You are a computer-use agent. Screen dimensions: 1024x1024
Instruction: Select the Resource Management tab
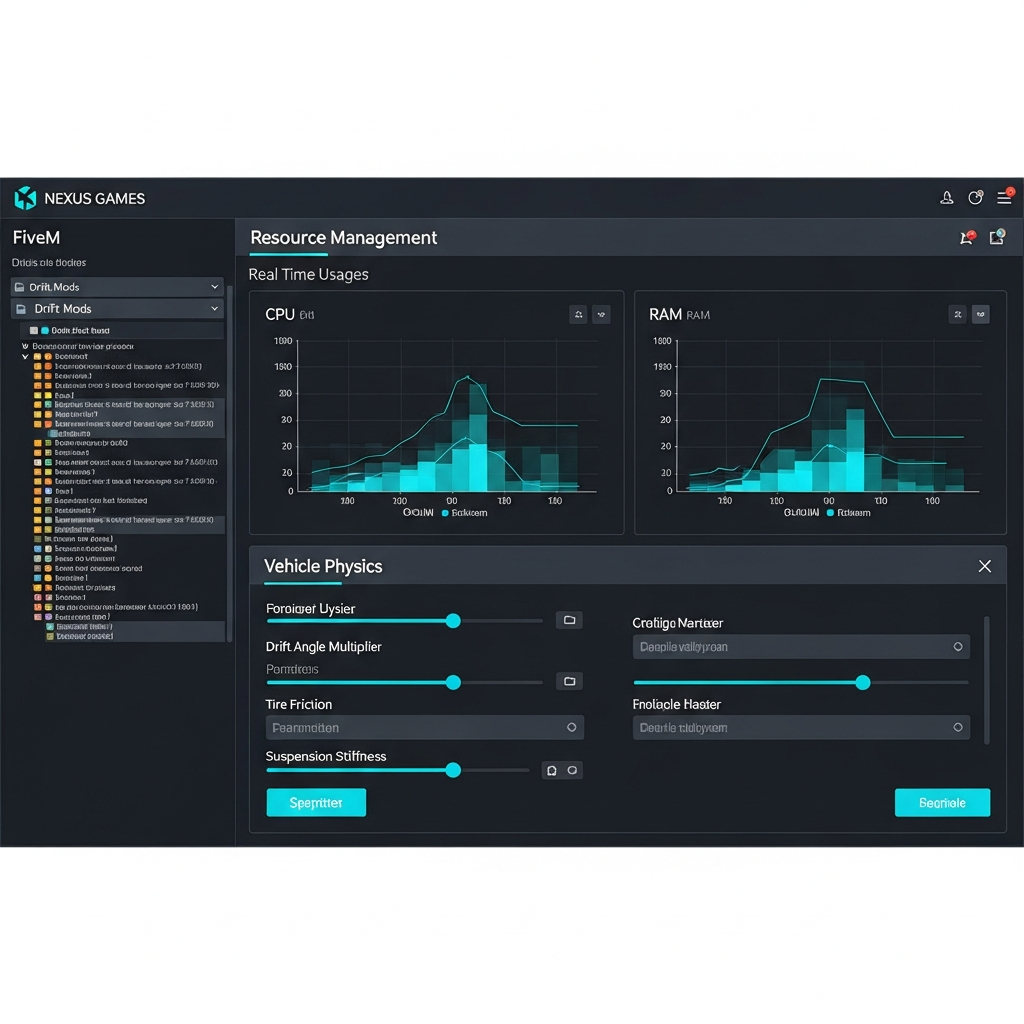click(x=344, y=238)
